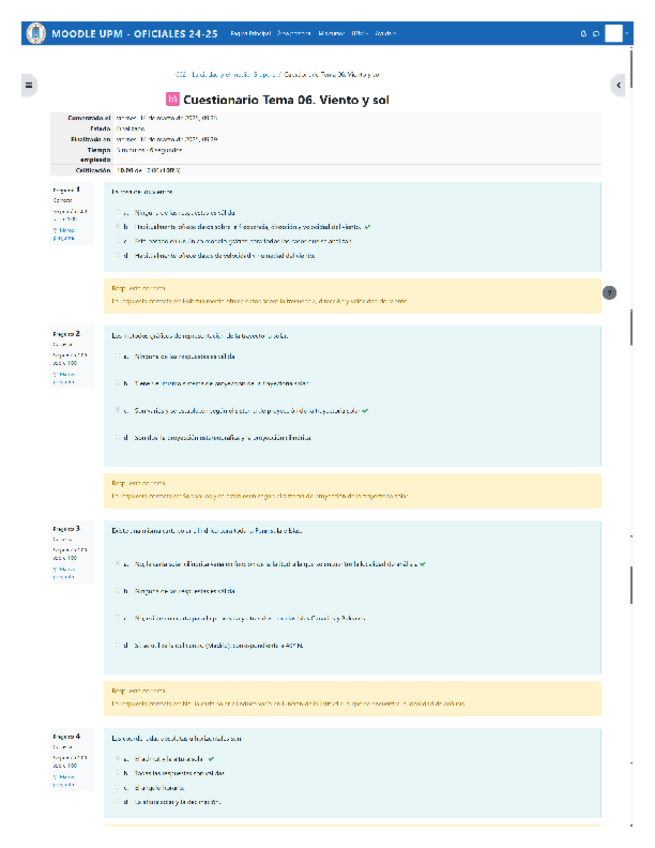Click the Comenzado el date value
655x848 pixels.
[x=167, y=117]
